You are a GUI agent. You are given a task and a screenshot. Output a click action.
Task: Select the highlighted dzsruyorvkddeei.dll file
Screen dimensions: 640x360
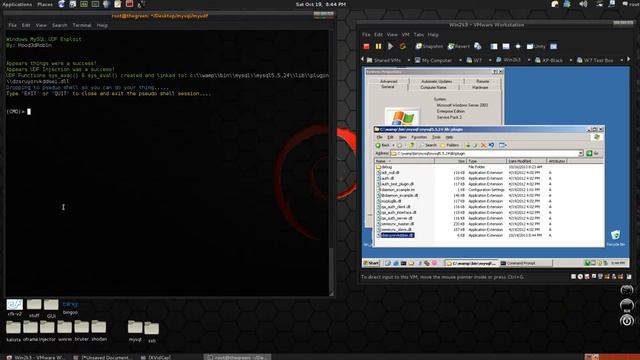click(x=395, y=236)
